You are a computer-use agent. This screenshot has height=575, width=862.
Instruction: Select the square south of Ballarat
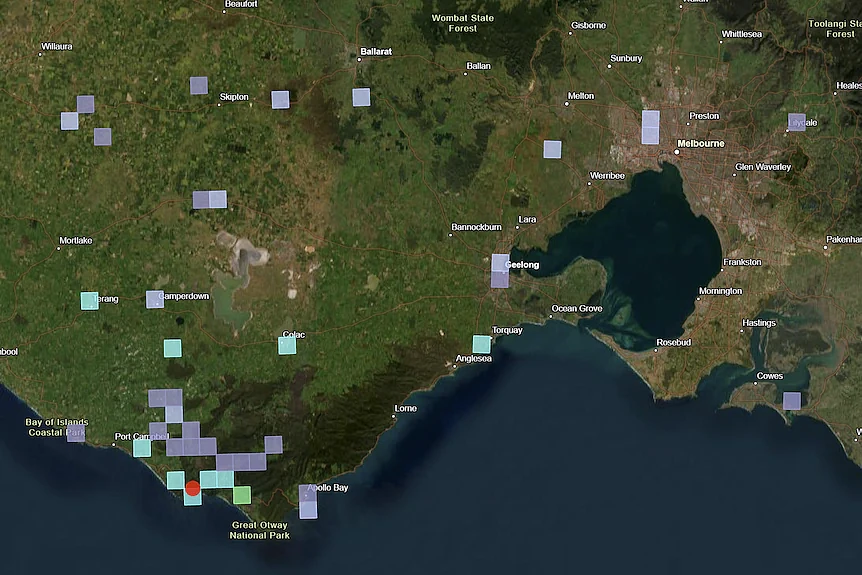coord(361,97)
